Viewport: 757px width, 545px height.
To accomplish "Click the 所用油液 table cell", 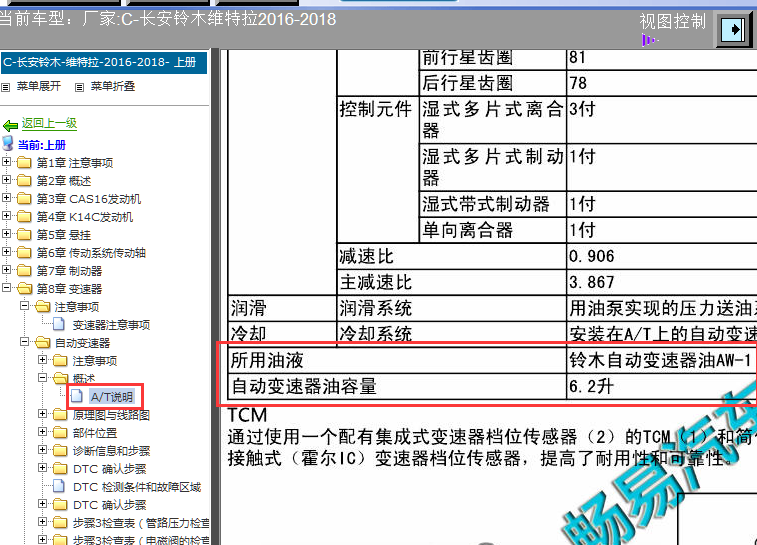I will coord(397,360).
